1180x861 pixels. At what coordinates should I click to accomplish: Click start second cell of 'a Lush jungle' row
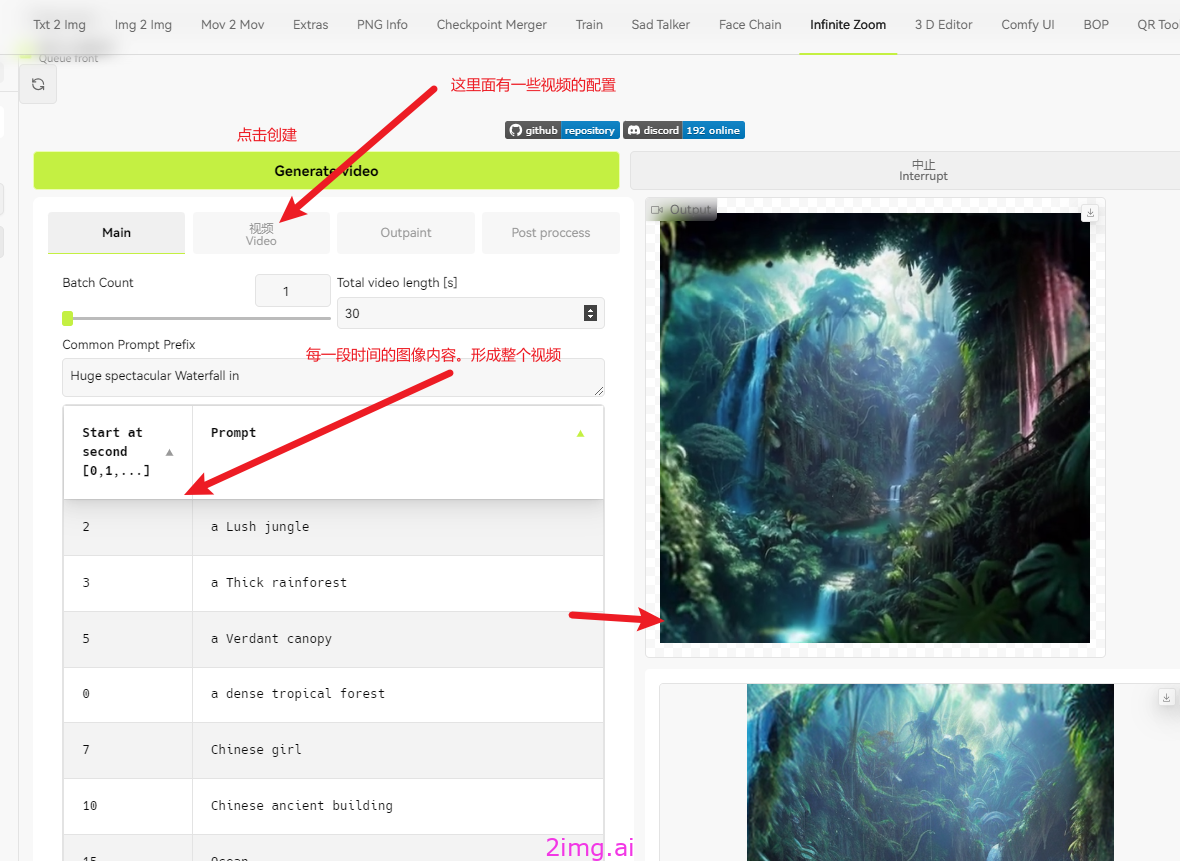(128, 528)
